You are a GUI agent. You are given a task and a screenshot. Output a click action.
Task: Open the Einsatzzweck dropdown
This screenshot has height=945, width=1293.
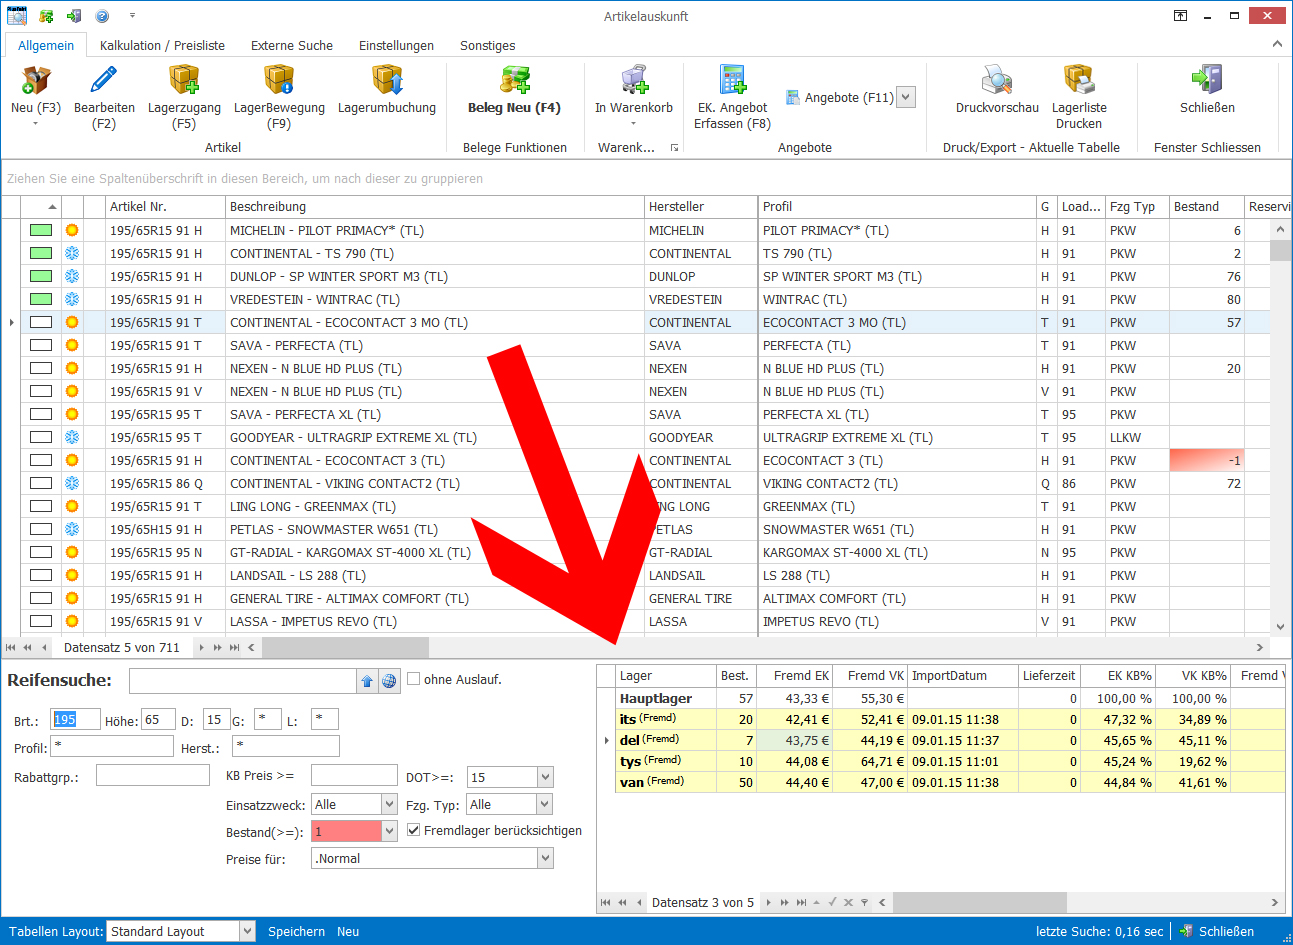click(x=390, y=804)
